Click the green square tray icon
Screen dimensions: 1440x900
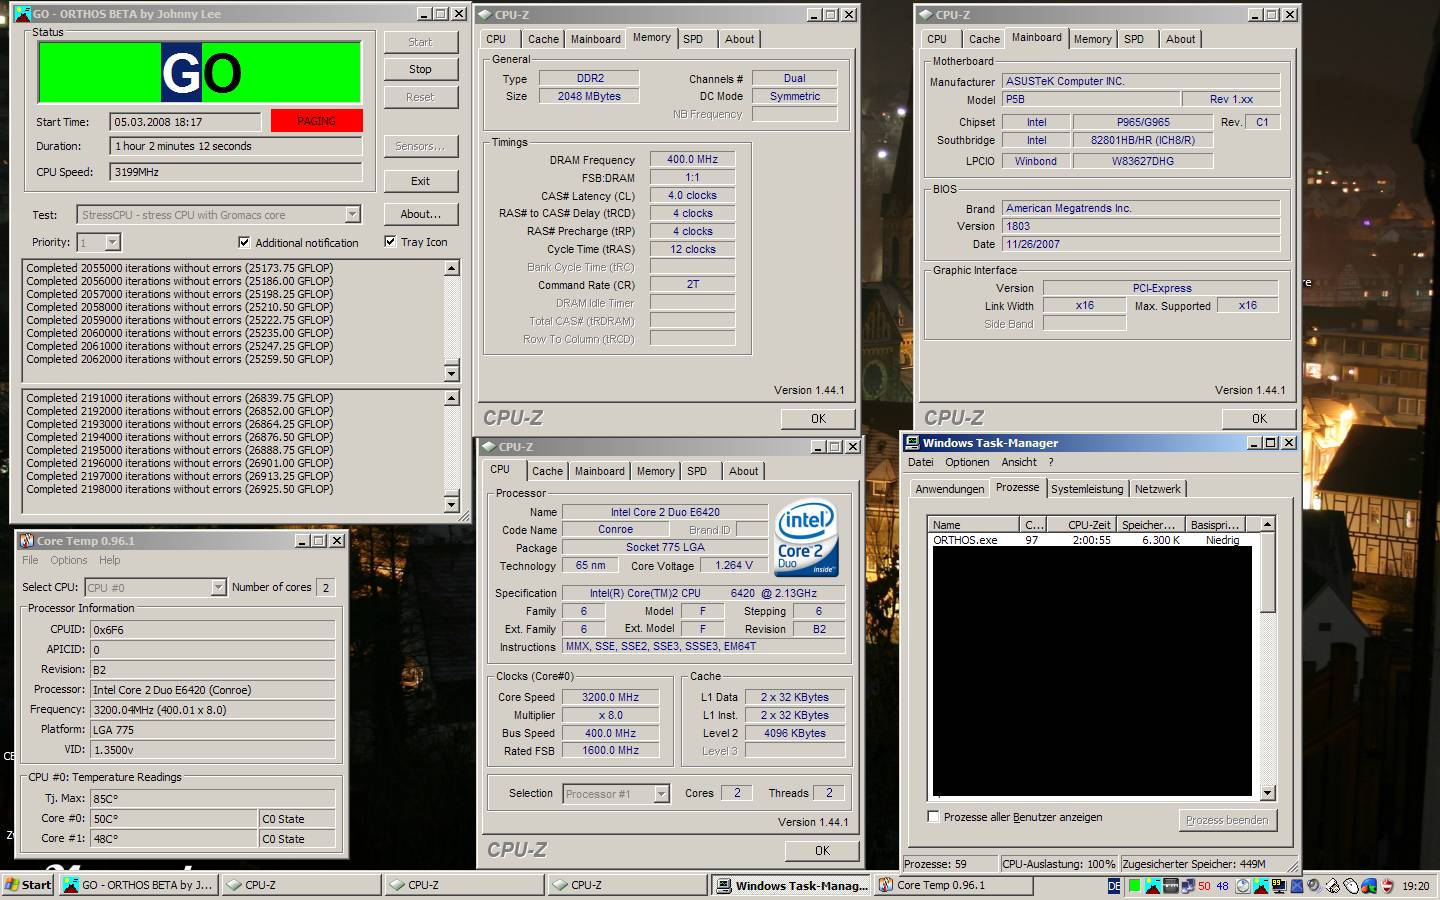pyautogui.click(x=1135, y=886)
